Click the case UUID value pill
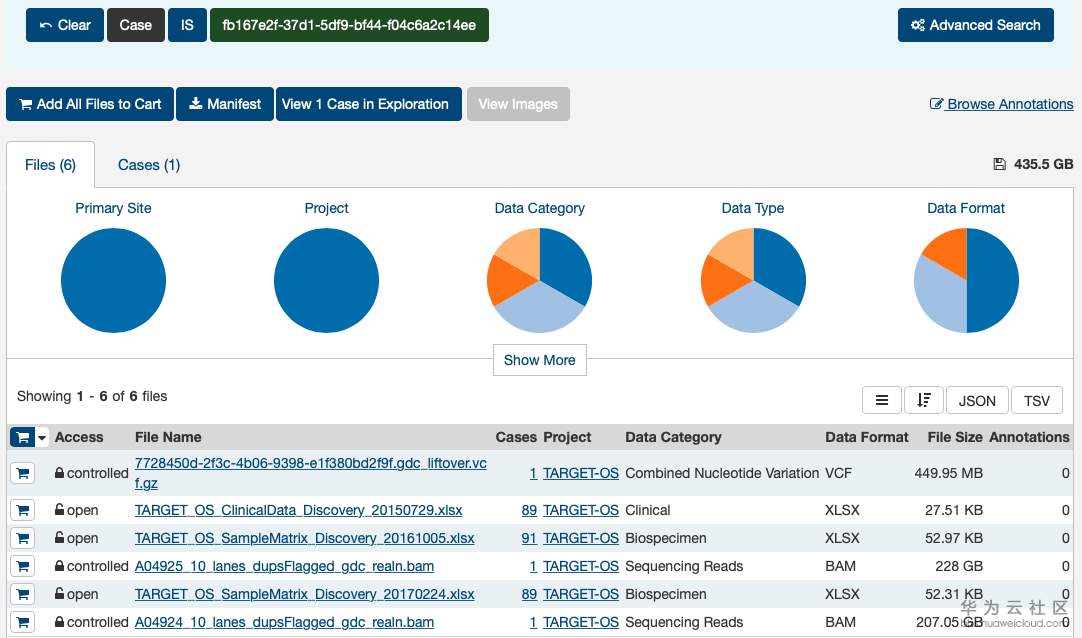Image resolution: width=1082 pixels, height=638 pixels. [x=349, y=25]
